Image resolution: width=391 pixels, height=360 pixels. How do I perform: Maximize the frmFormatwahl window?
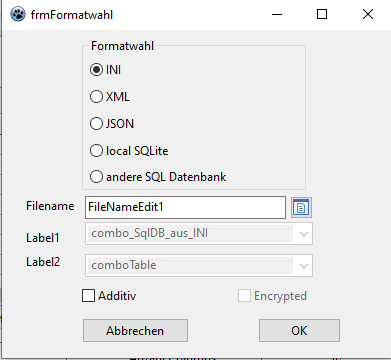tap(322, 14)
